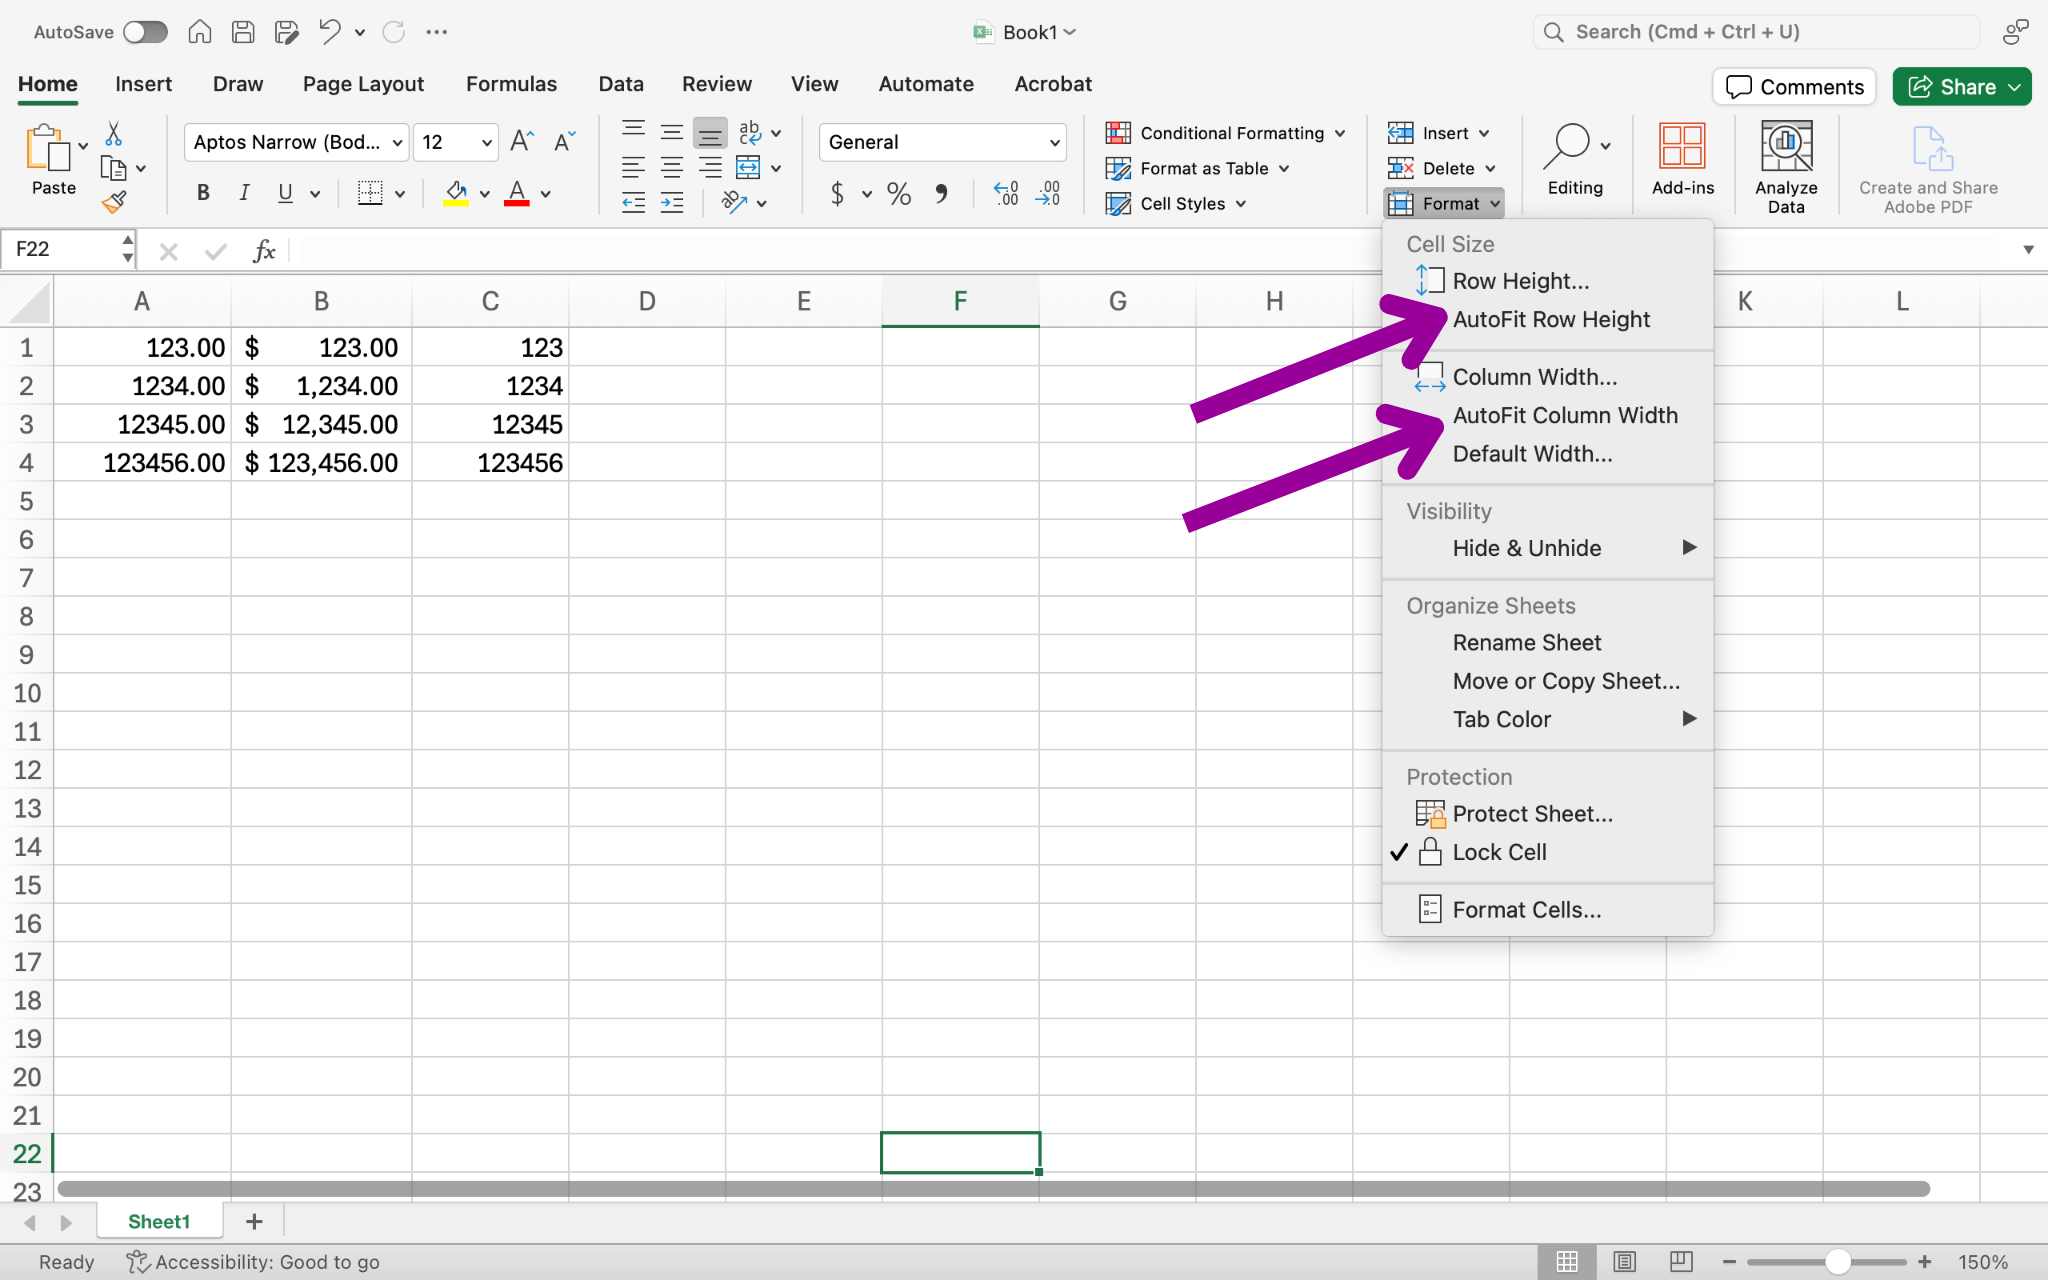Click the Undo arrow icon
The width and height of the screenshot is (2048, 1280).
click(x=329, y=32)
